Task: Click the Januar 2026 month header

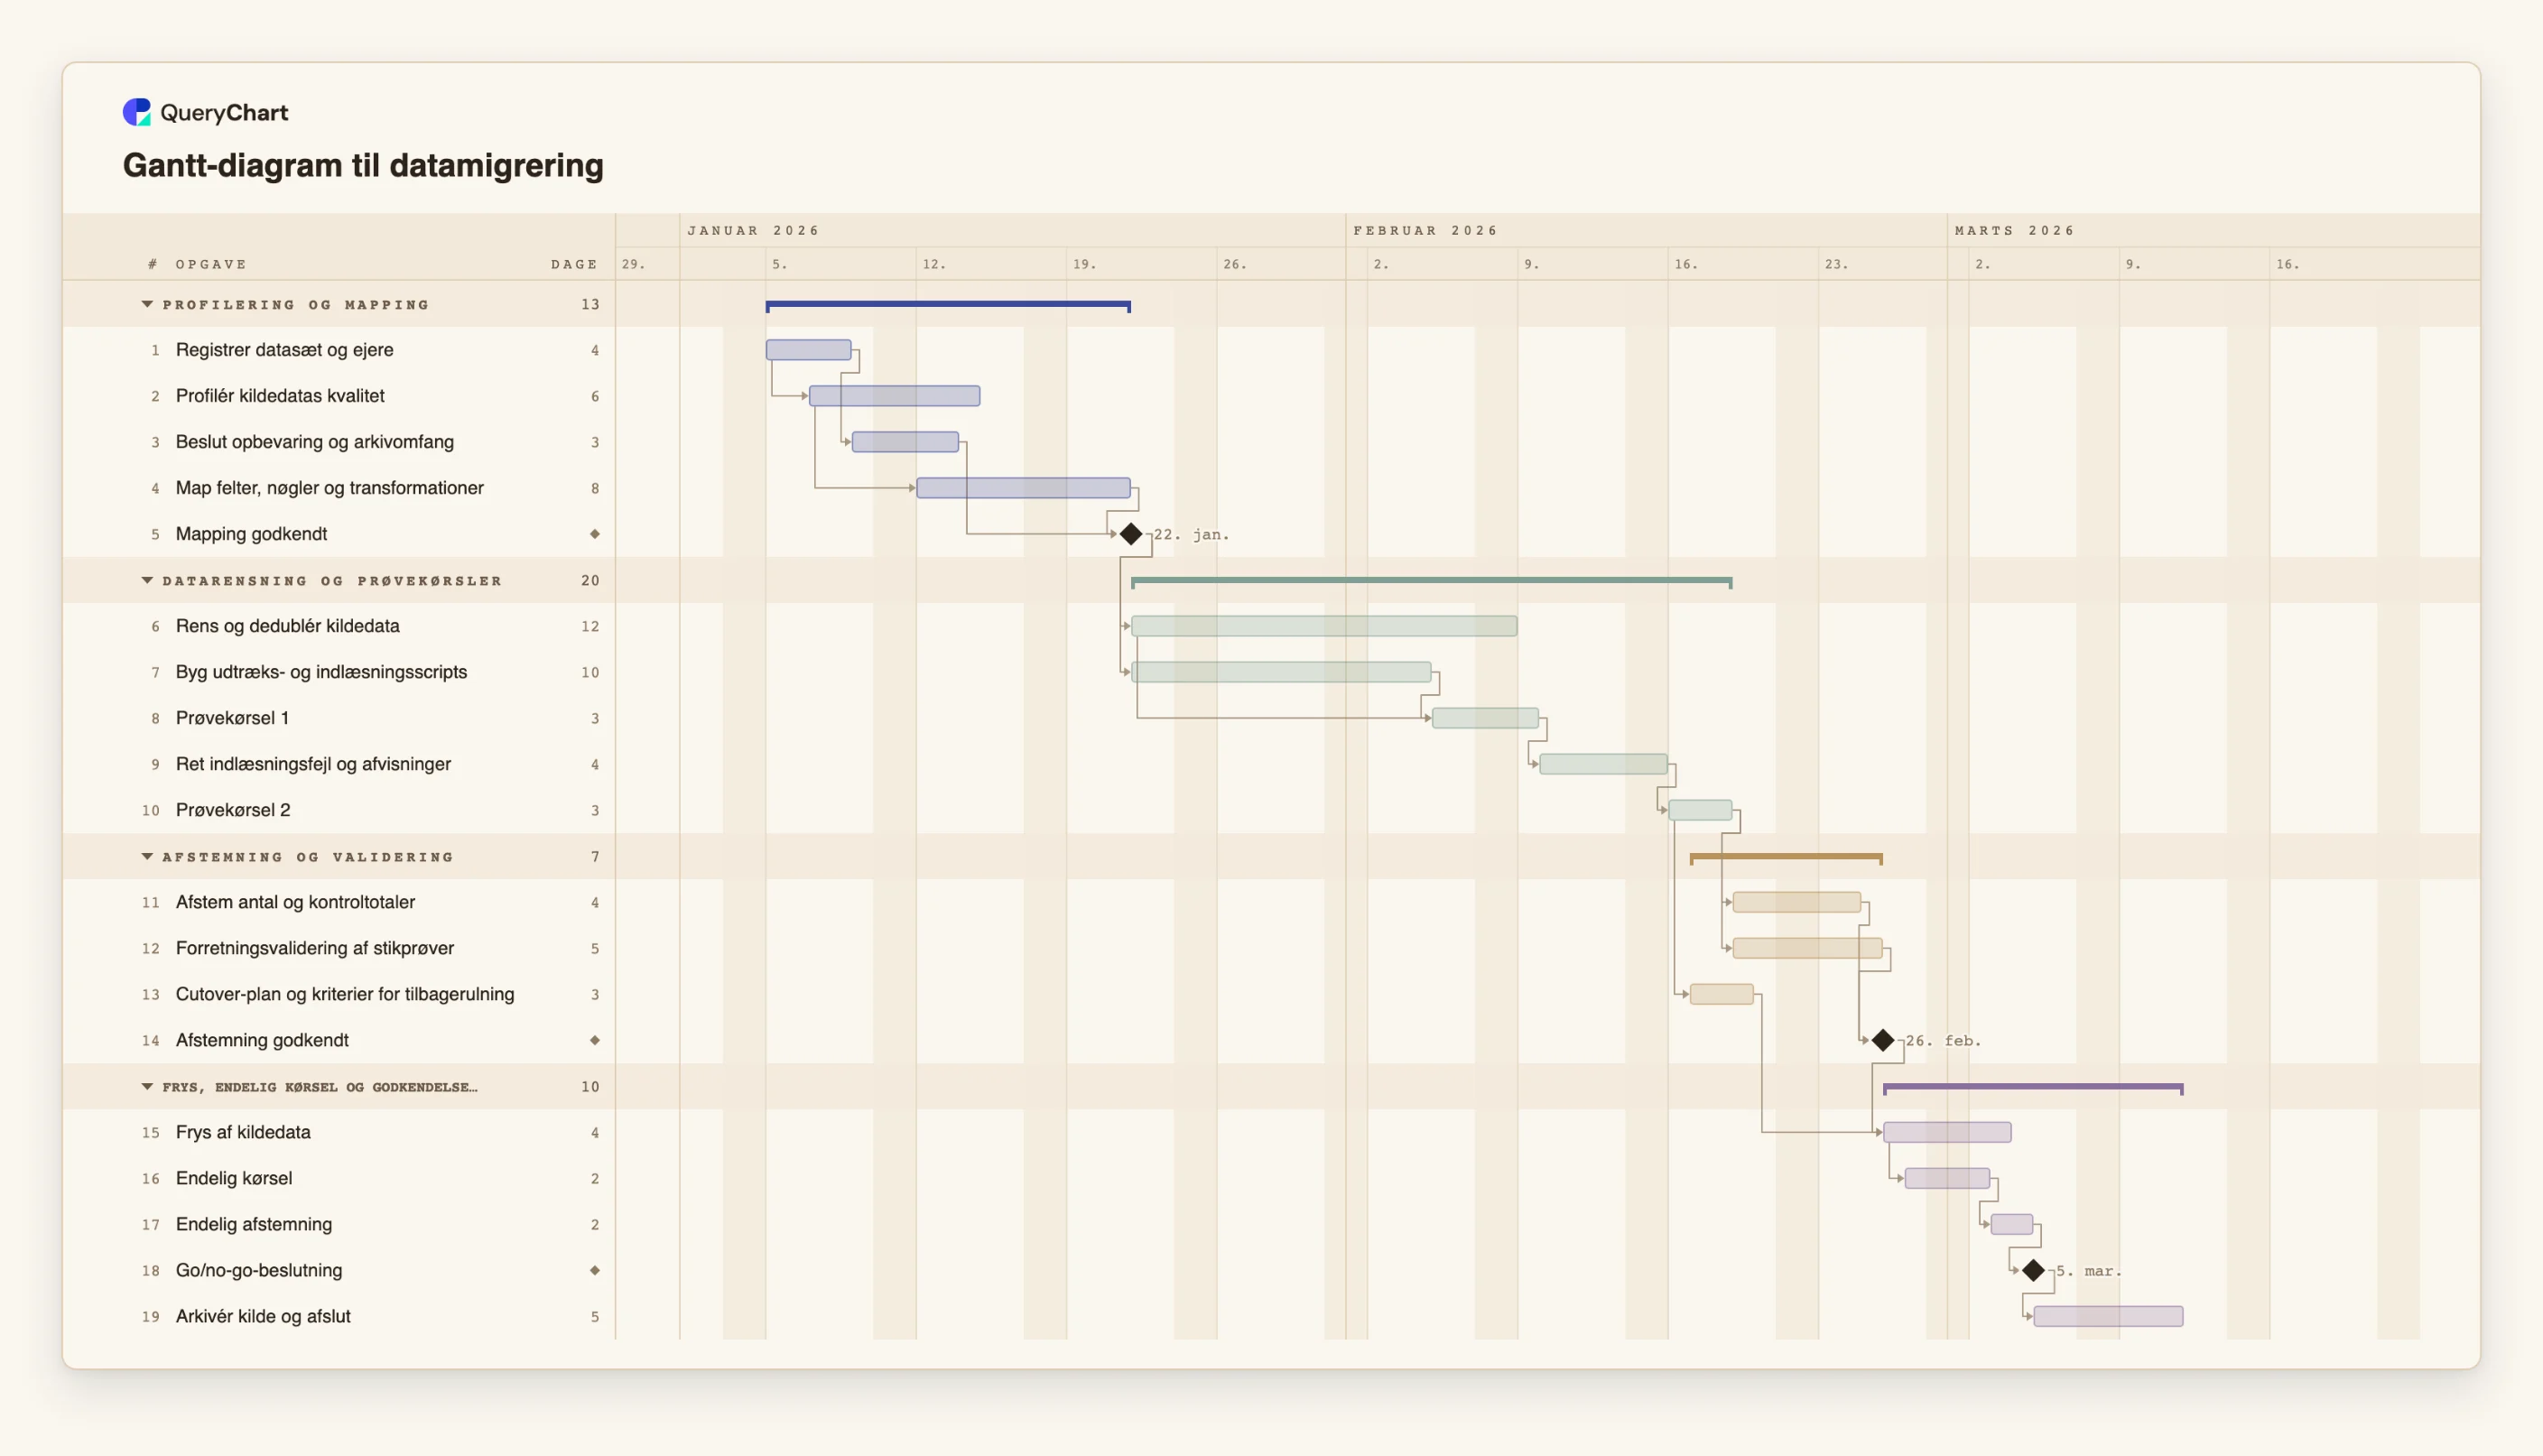Action: (x=754, y=230)
